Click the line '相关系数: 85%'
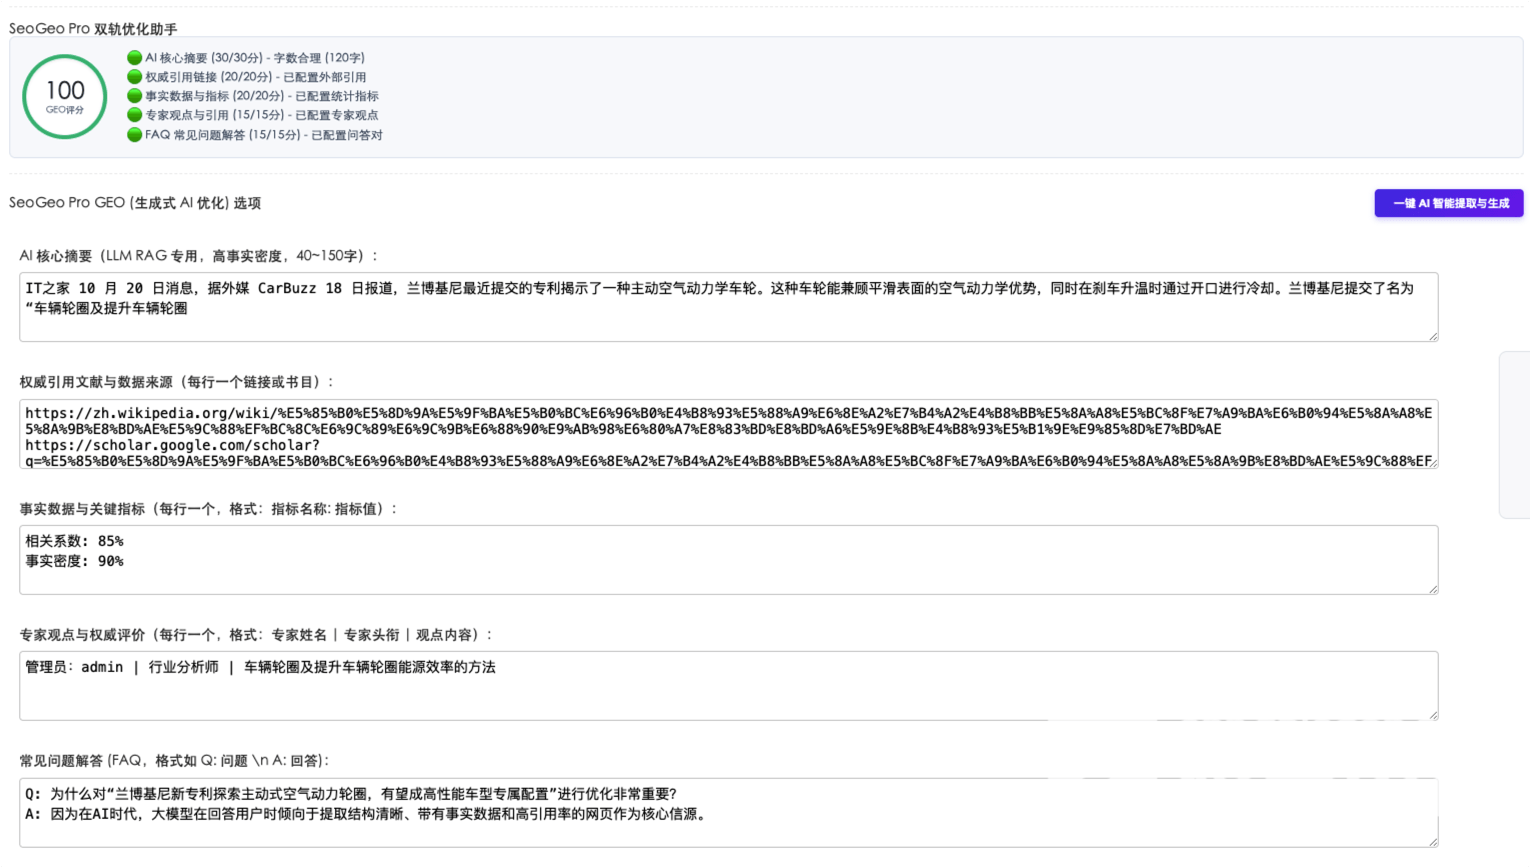Screen dimensions: 1530x868 click(x=75, y=541)
